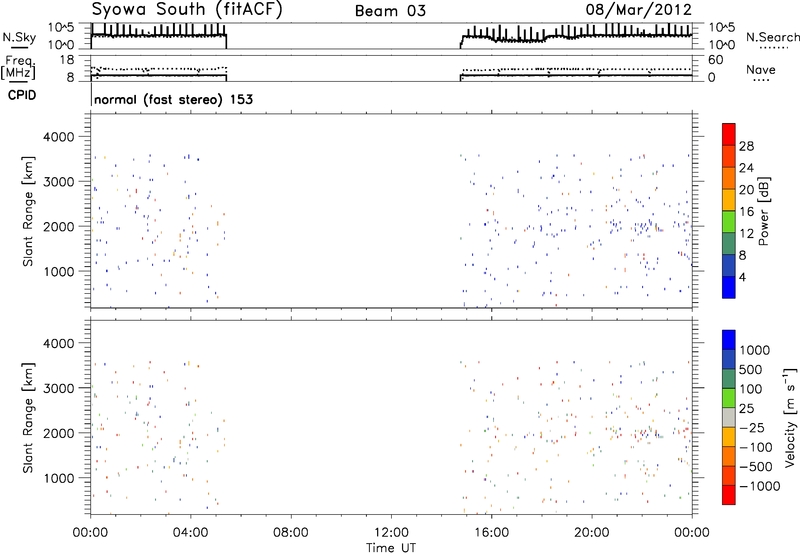Click the 'Velocity [m s⁻¹]' color bar title
Screen dimensions: 800x554
pyautogui.click(x=791, y=417)
